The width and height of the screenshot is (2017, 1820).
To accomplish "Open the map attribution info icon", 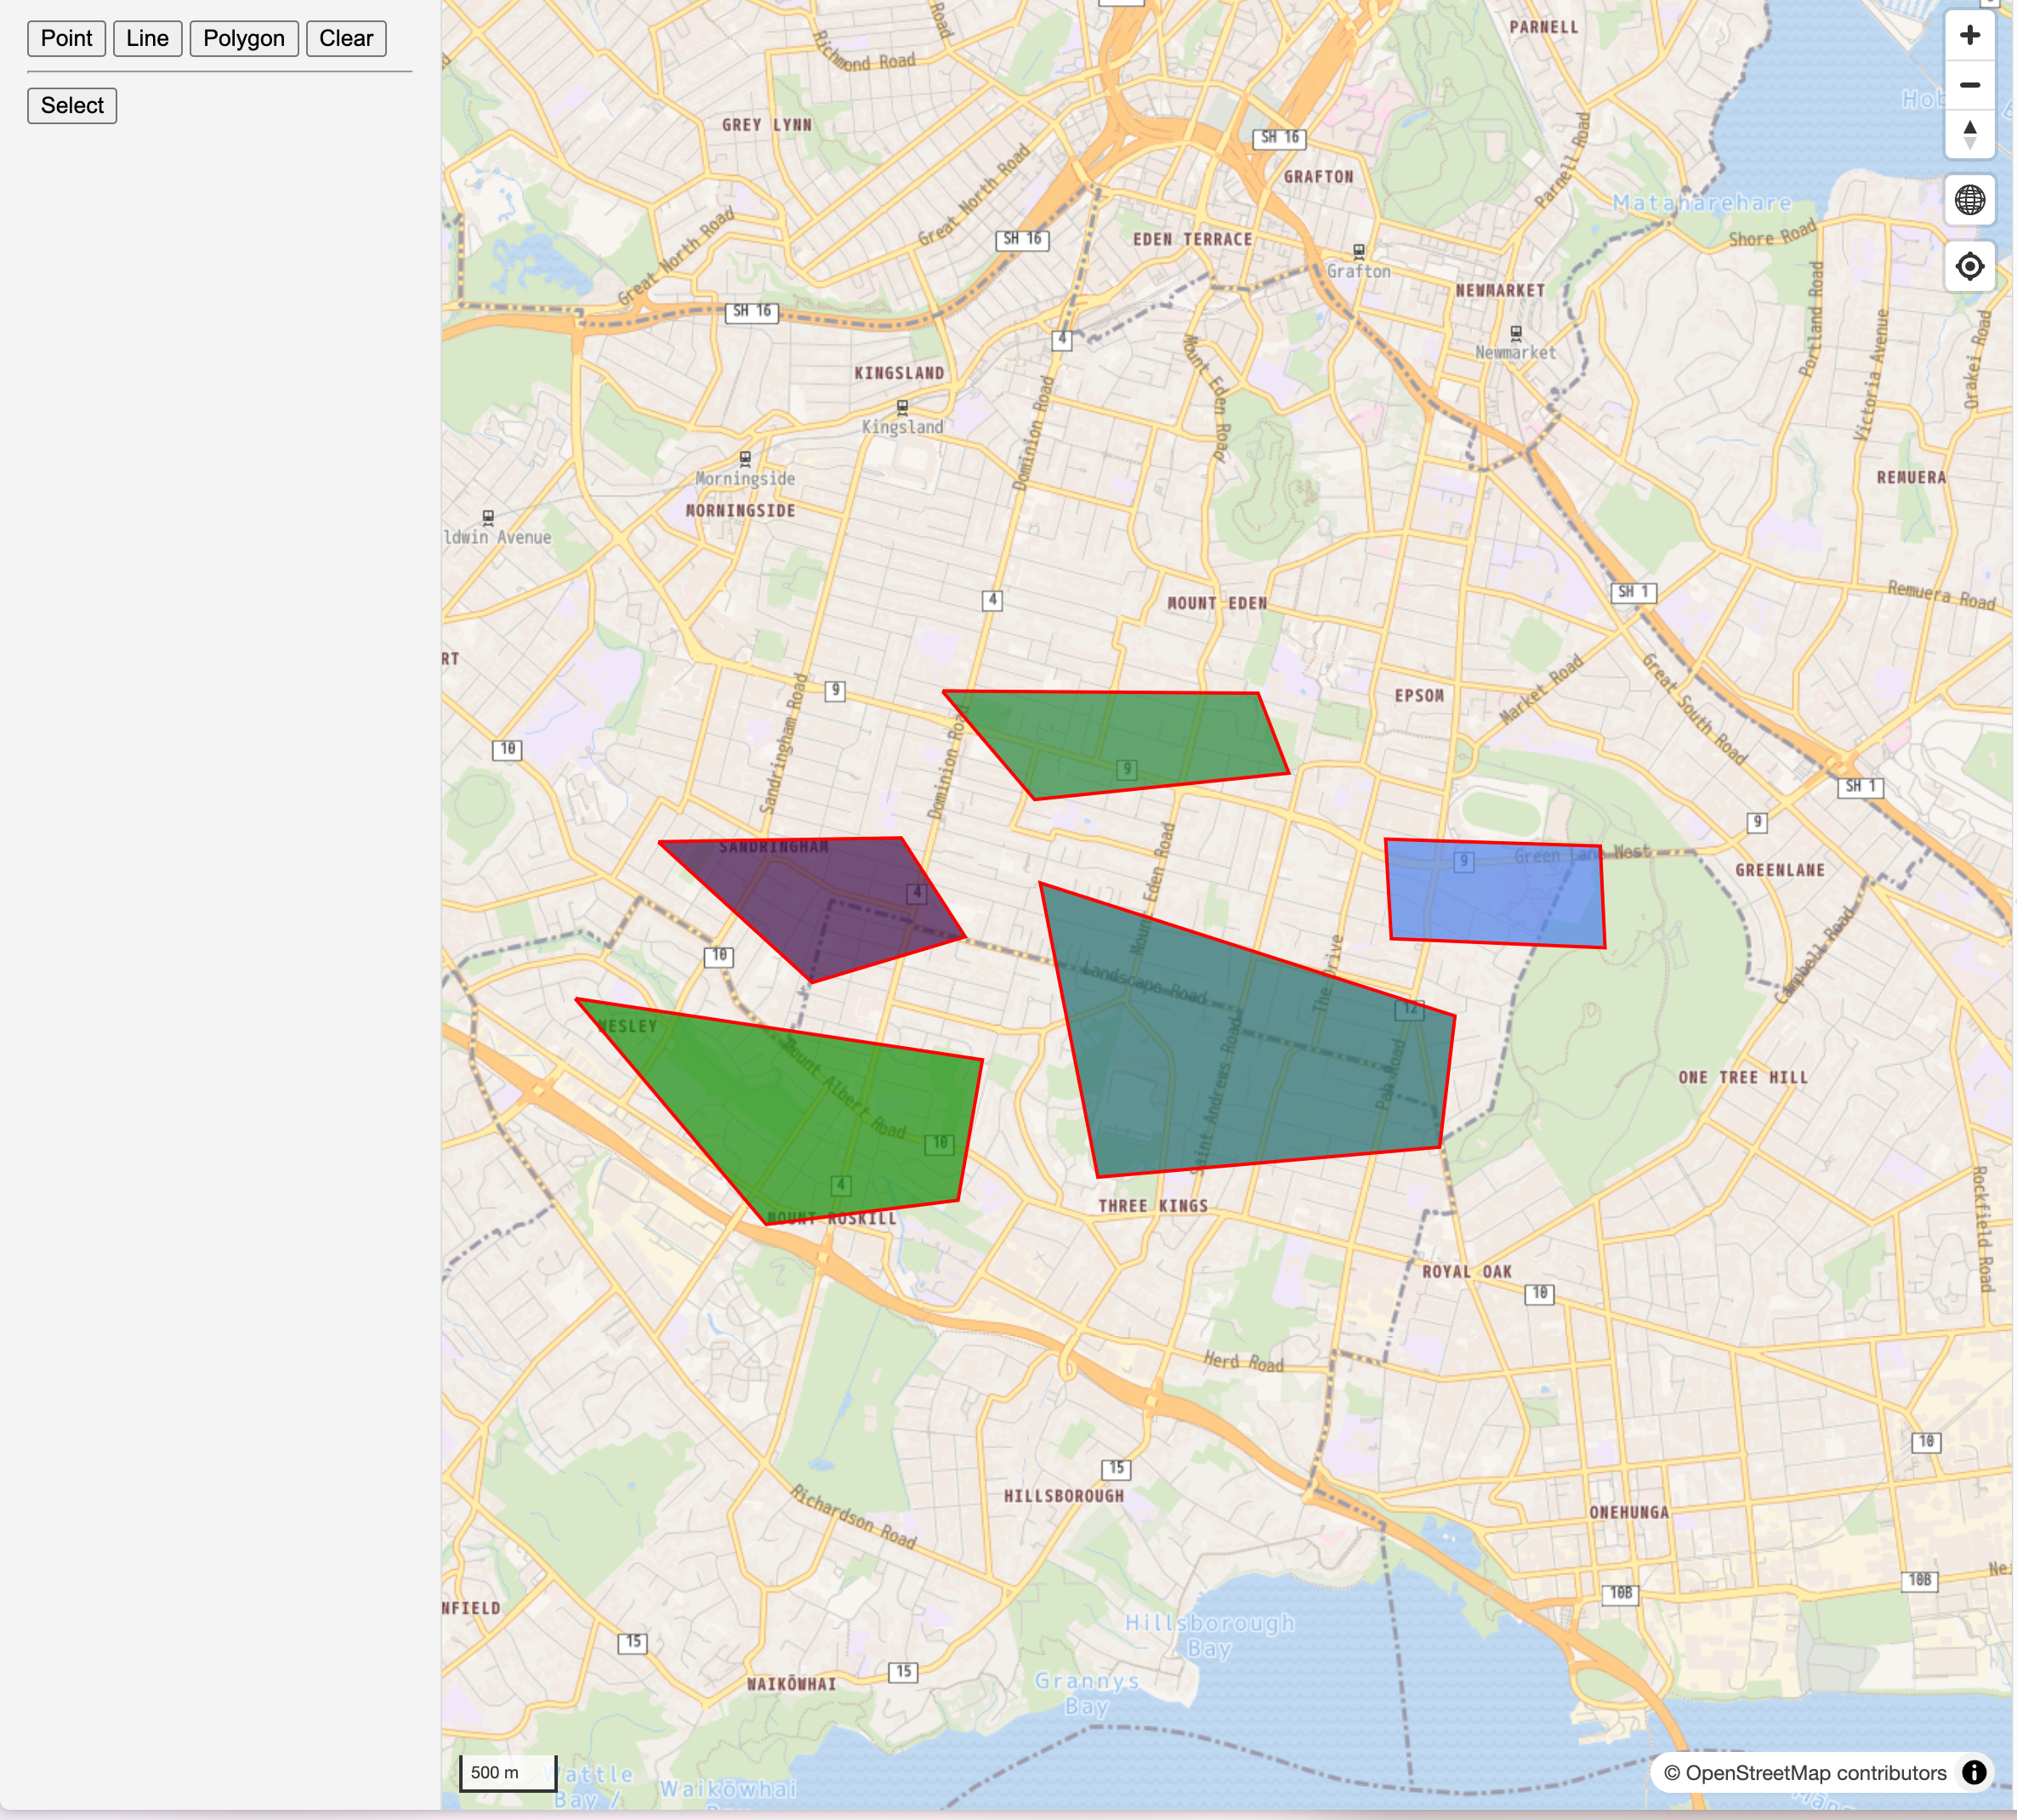I will 1975,1774.
